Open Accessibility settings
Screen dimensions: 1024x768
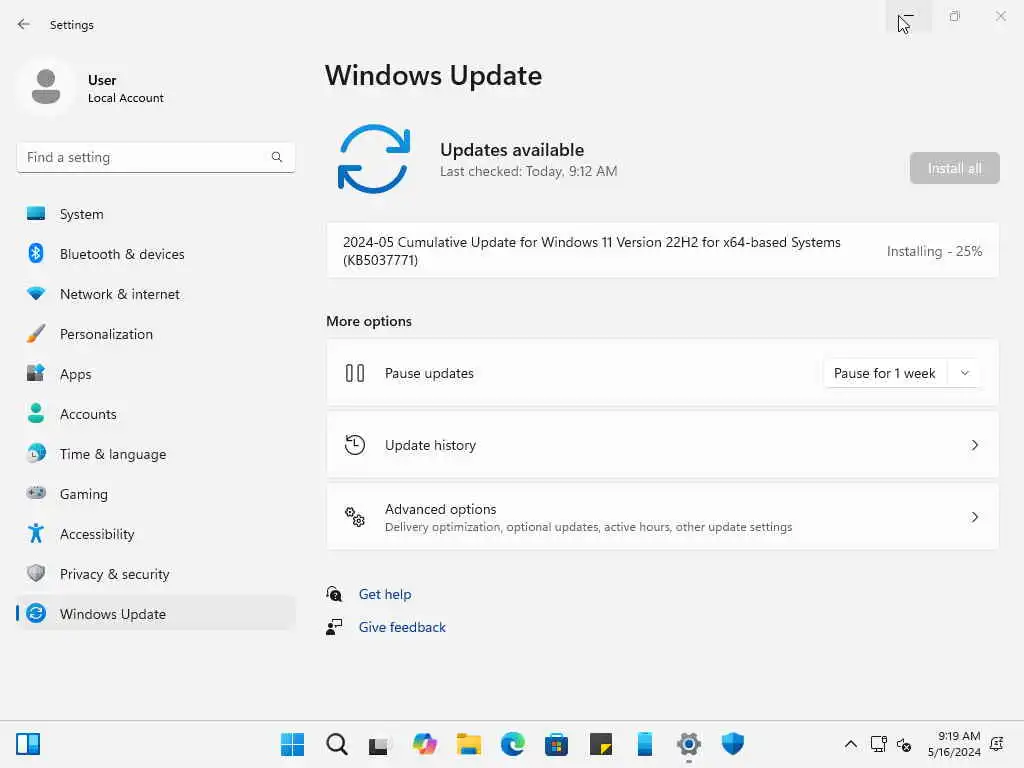[x=155, y=534]
